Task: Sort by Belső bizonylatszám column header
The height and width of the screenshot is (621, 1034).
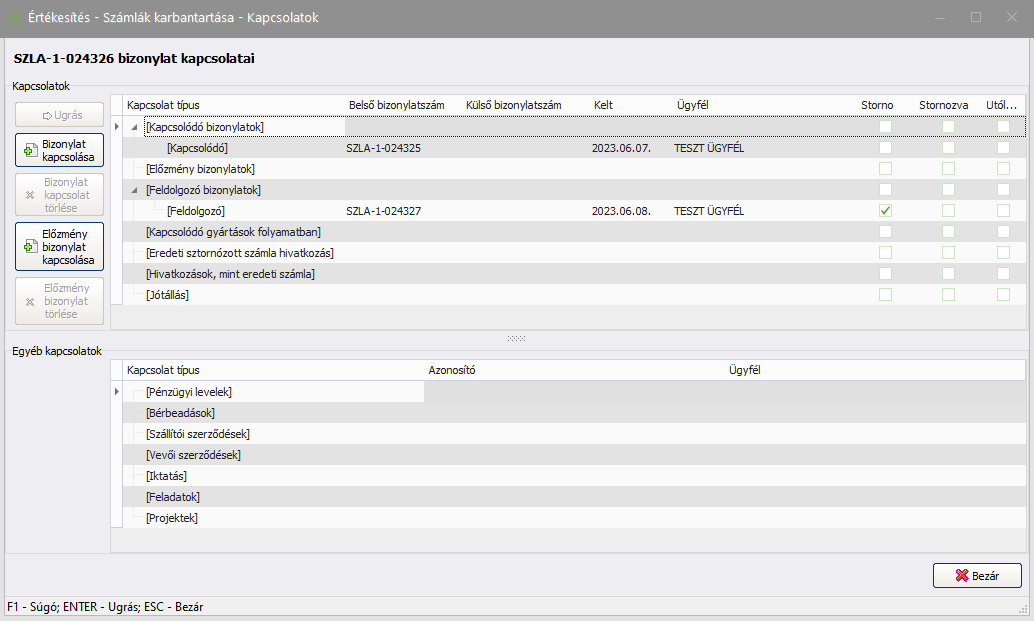Action: 396,105
